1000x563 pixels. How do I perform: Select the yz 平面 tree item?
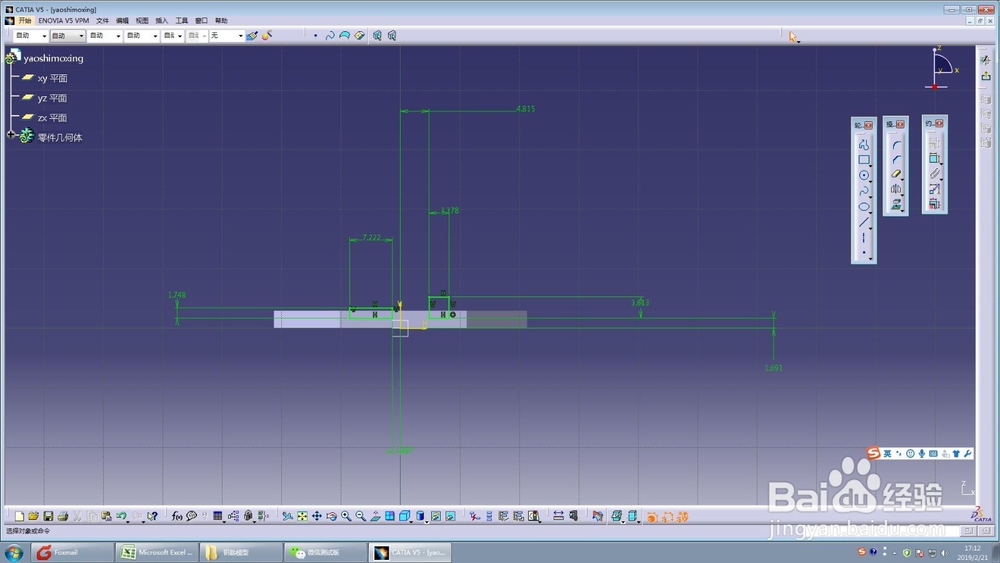tap(52, 98)
